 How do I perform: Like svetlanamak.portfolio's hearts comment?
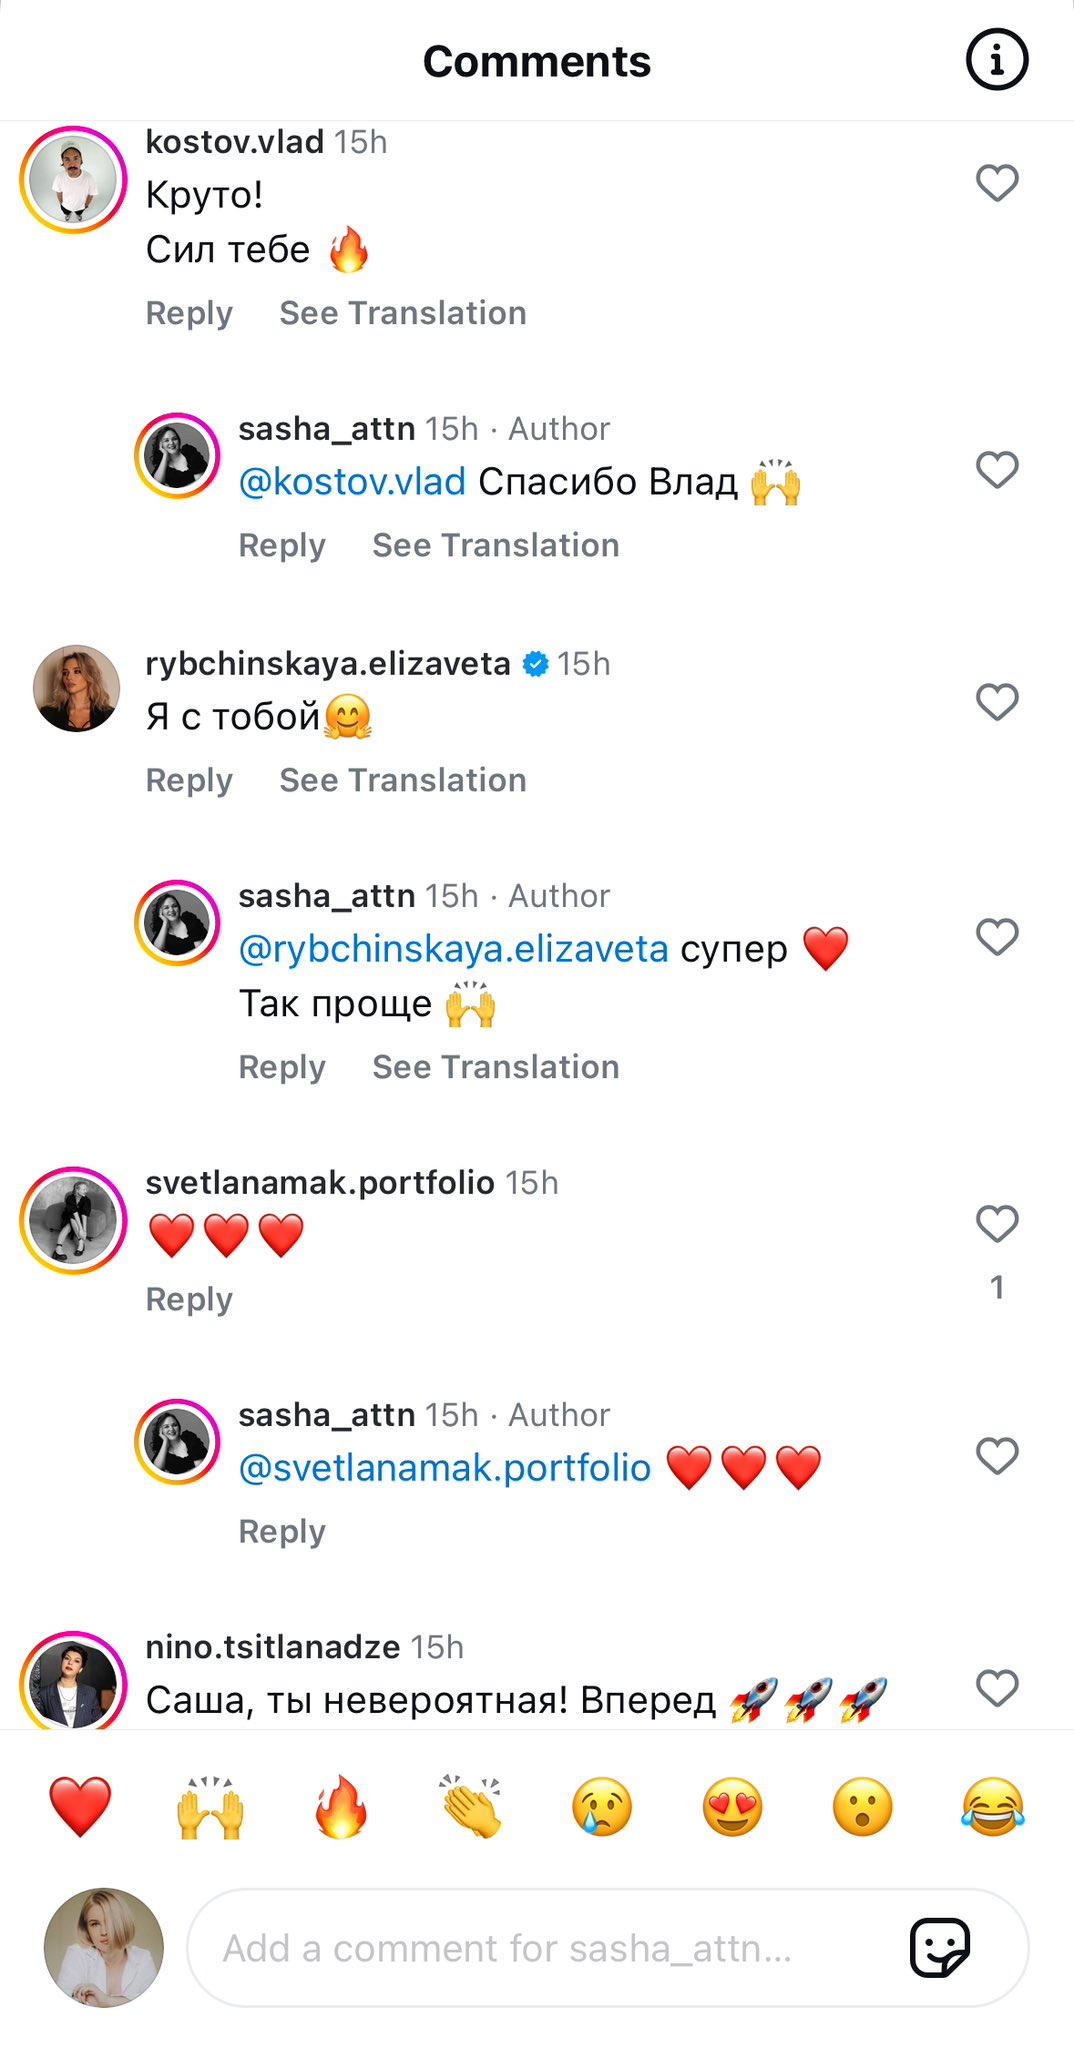pyautogui.click(x=996, y=1223)
